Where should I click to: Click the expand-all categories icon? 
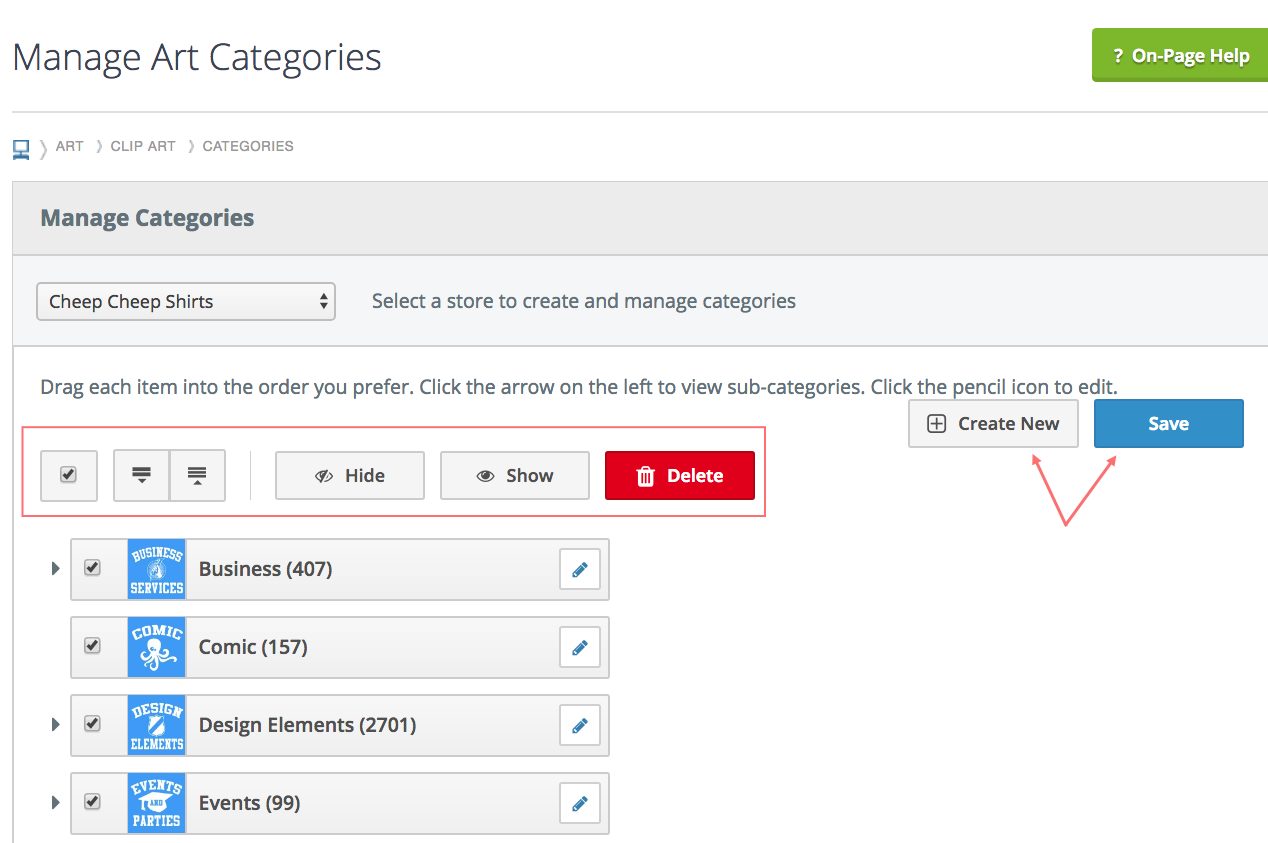(141, 475)
